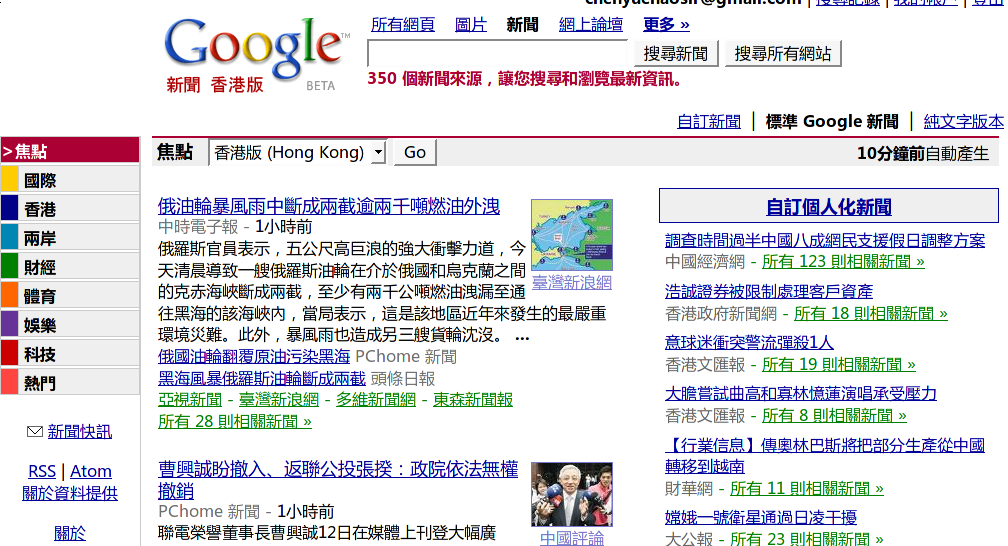
Task: Open the 大膽嘗試曲高和寡林憶蓮 headline
Action: point(800,393)
